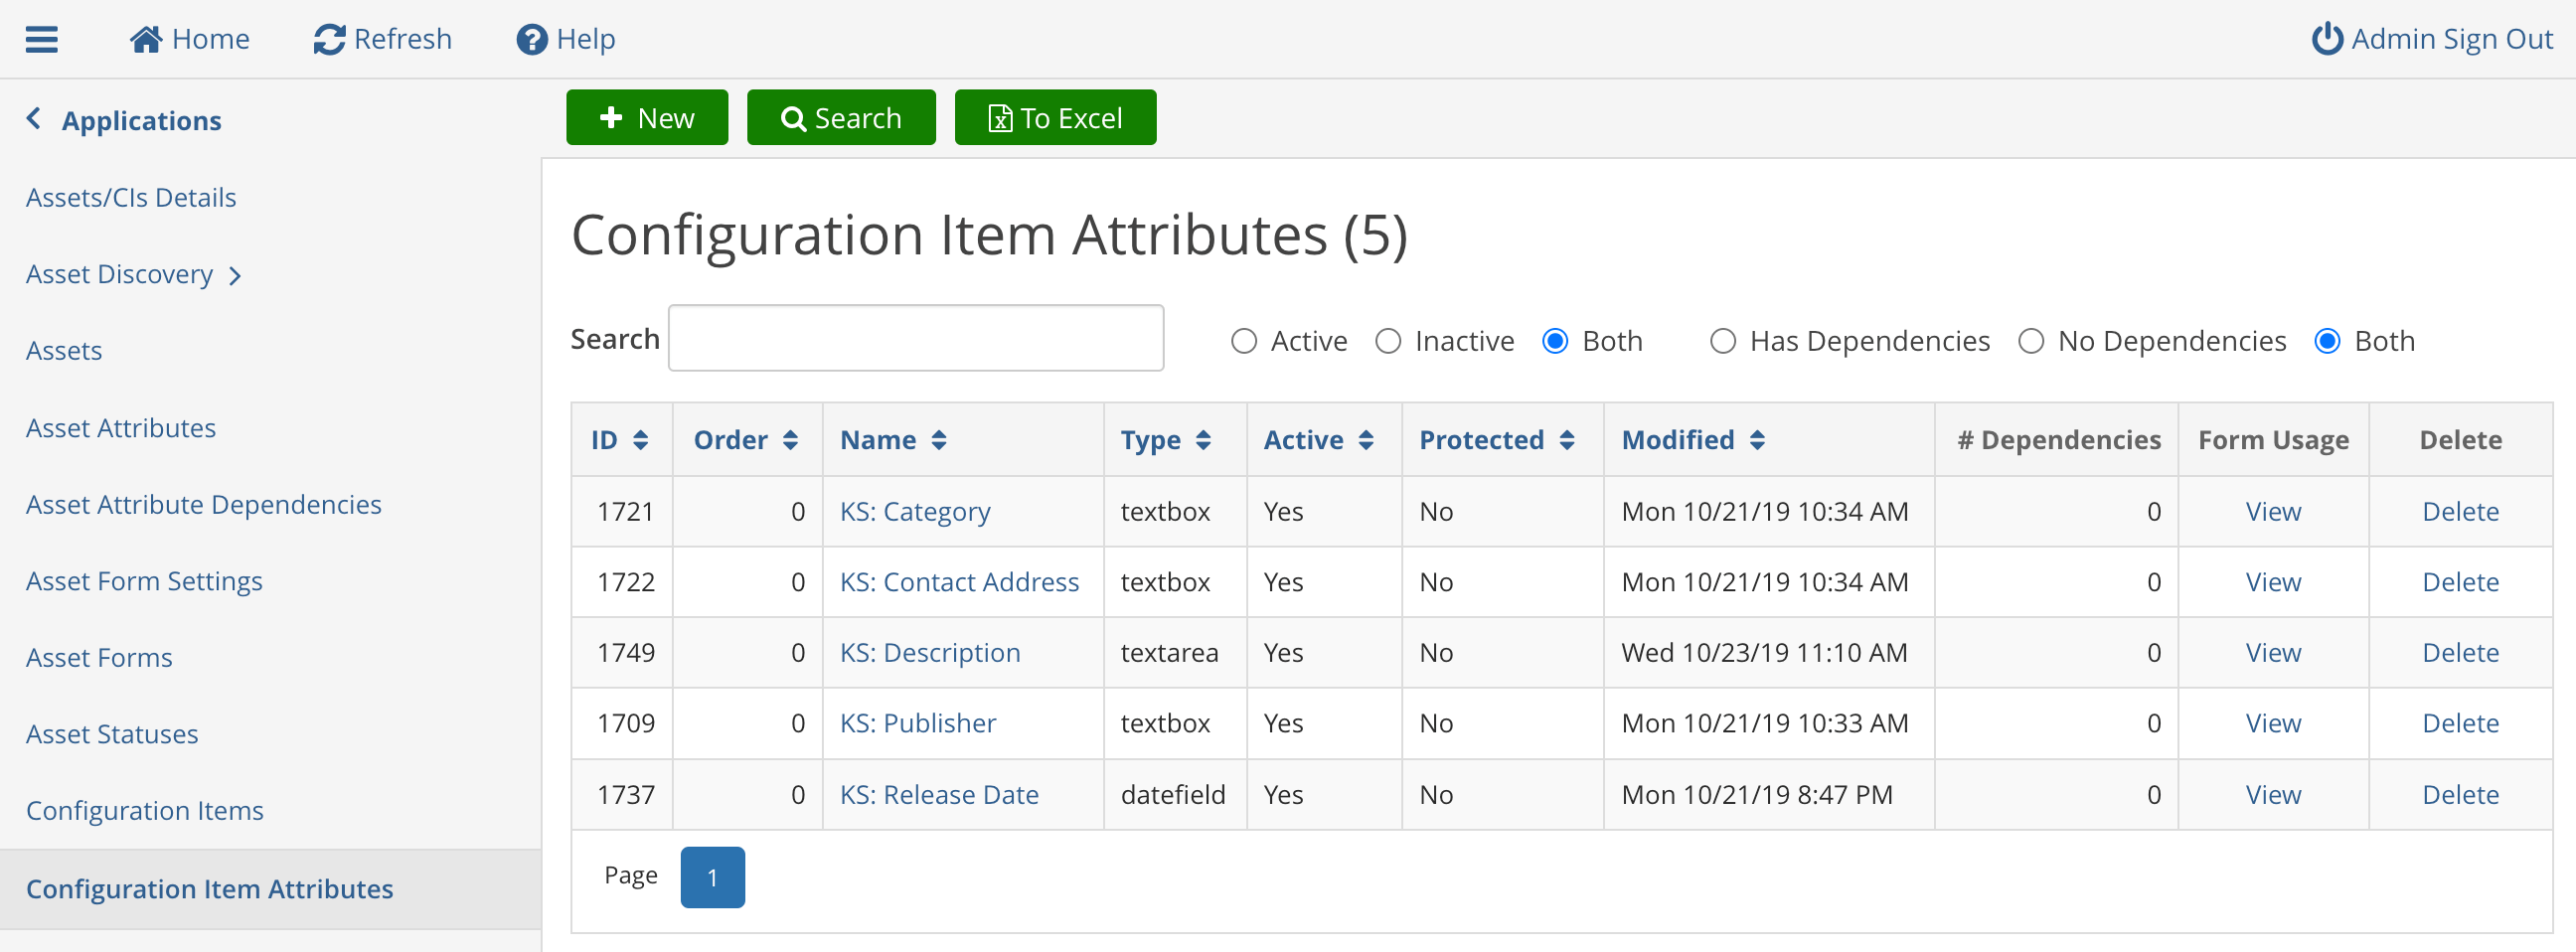Open the Search panel
2576x952 pixels.
coord(841,117)
